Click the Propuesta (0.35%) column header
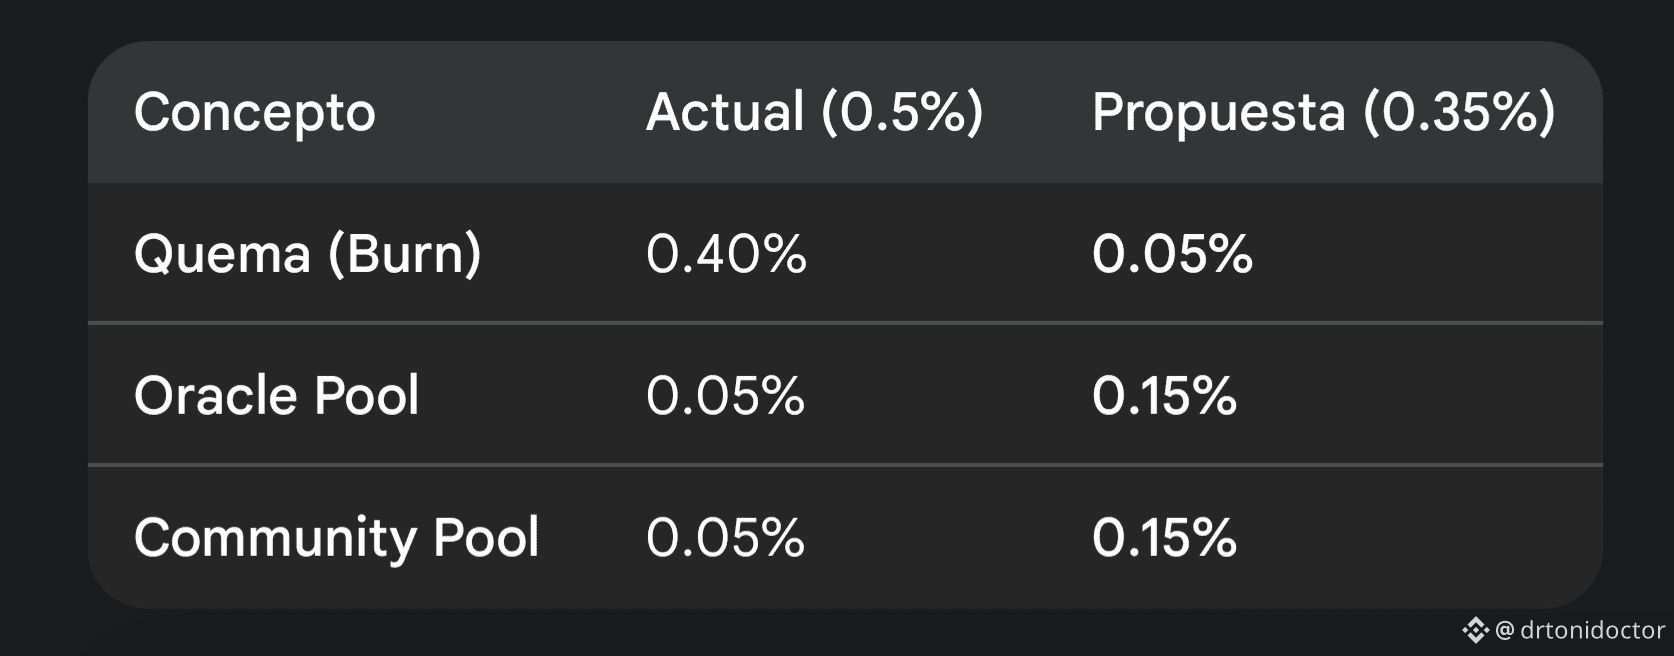Viewport: 1674px width, 656px height. coord(1323,112)
